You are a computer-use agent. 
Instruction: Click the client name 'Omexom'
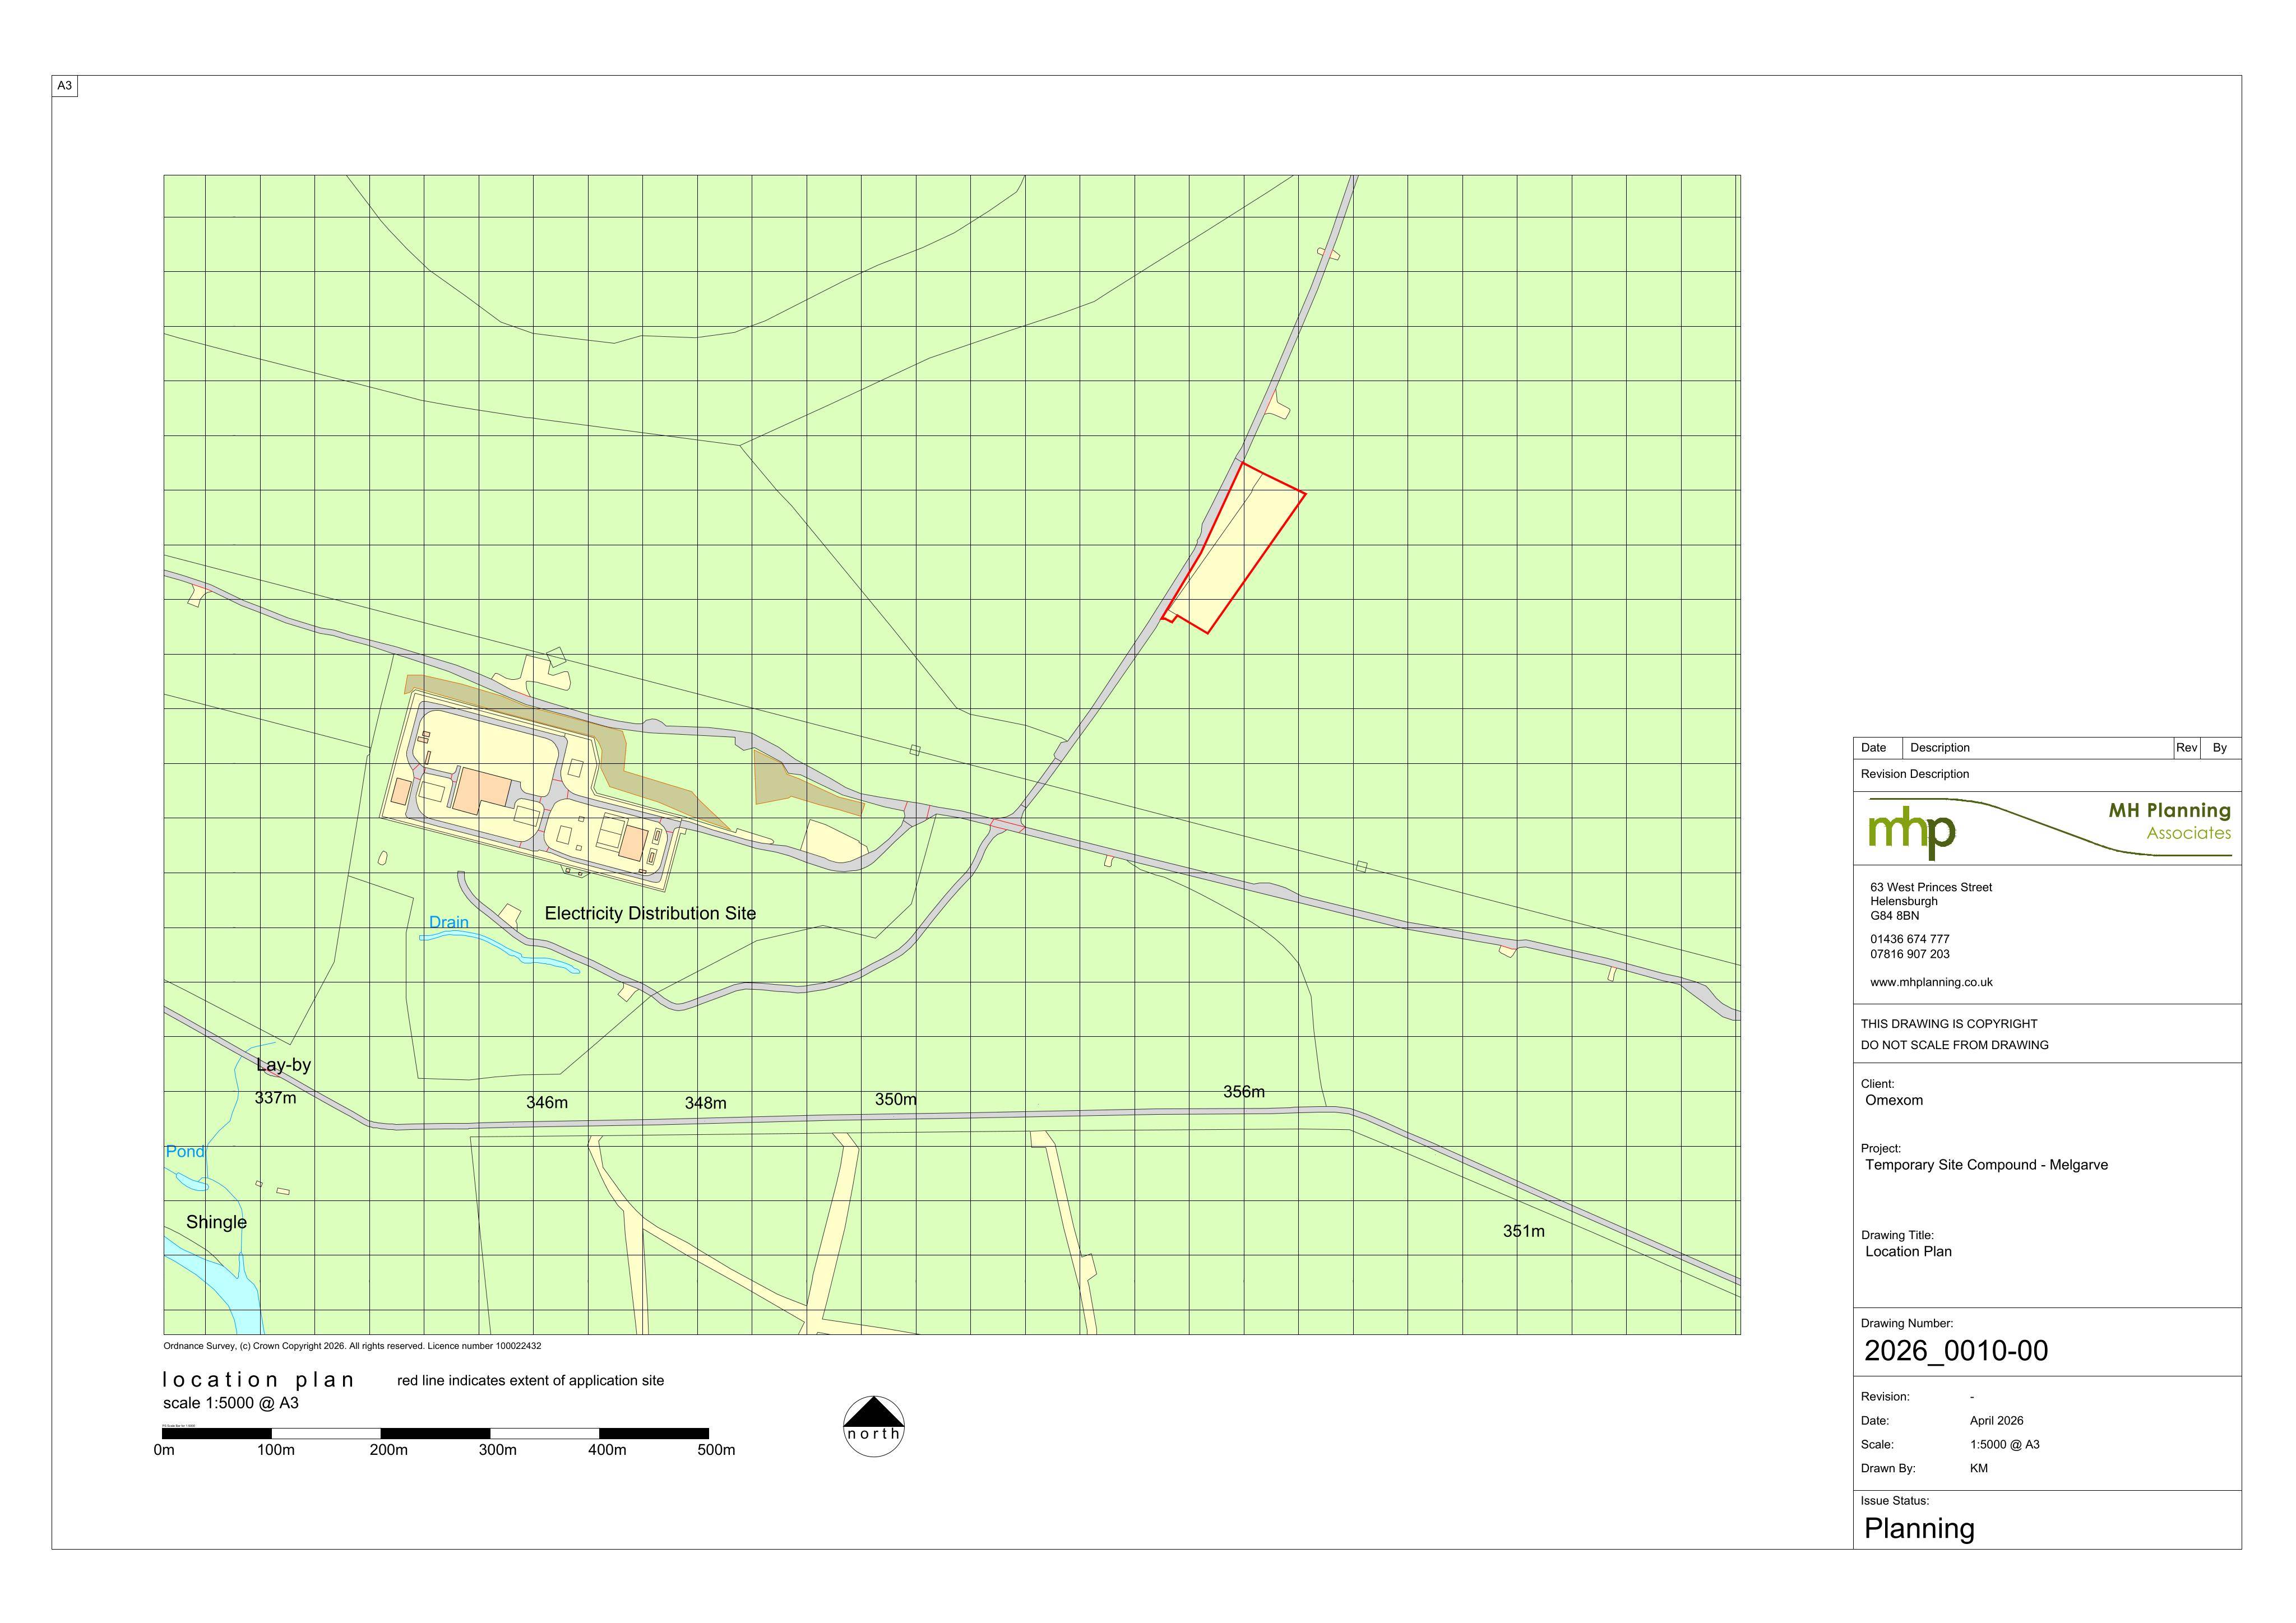pyautogui.click(x=1893, y=1100)
